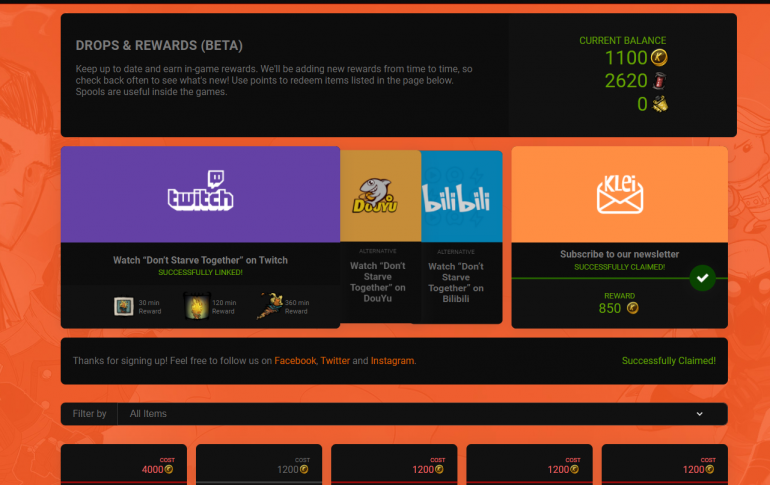Follow the Instagram link

392,361
